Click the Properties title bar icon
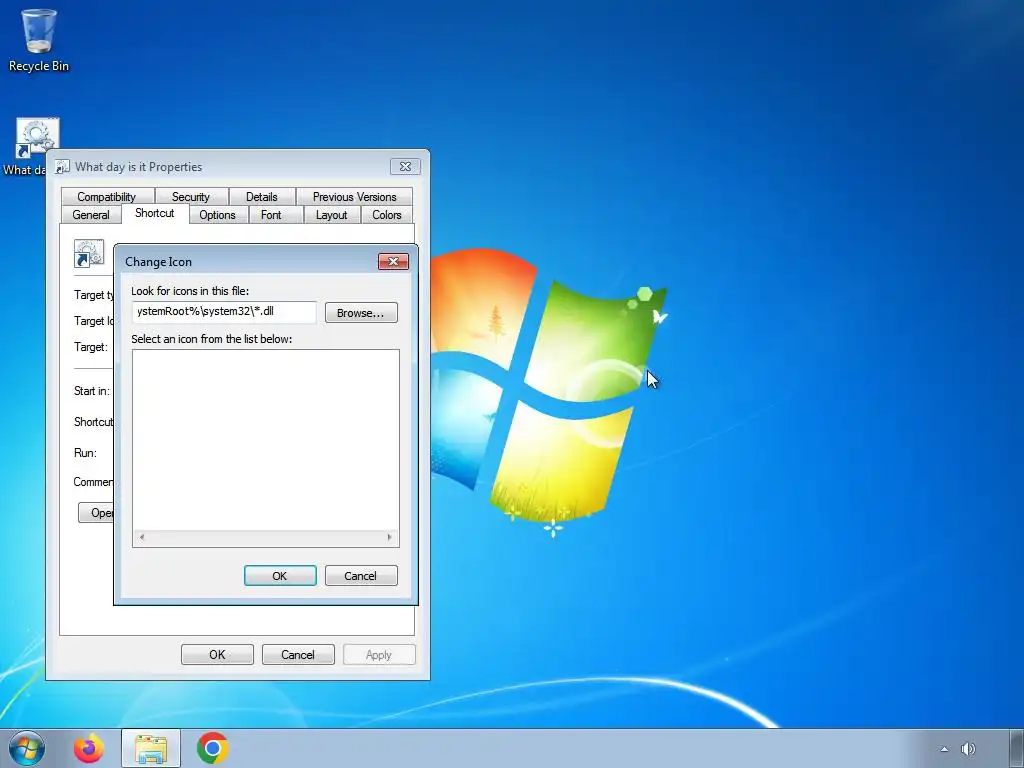The image size is (1024, 768). point(62,167)
